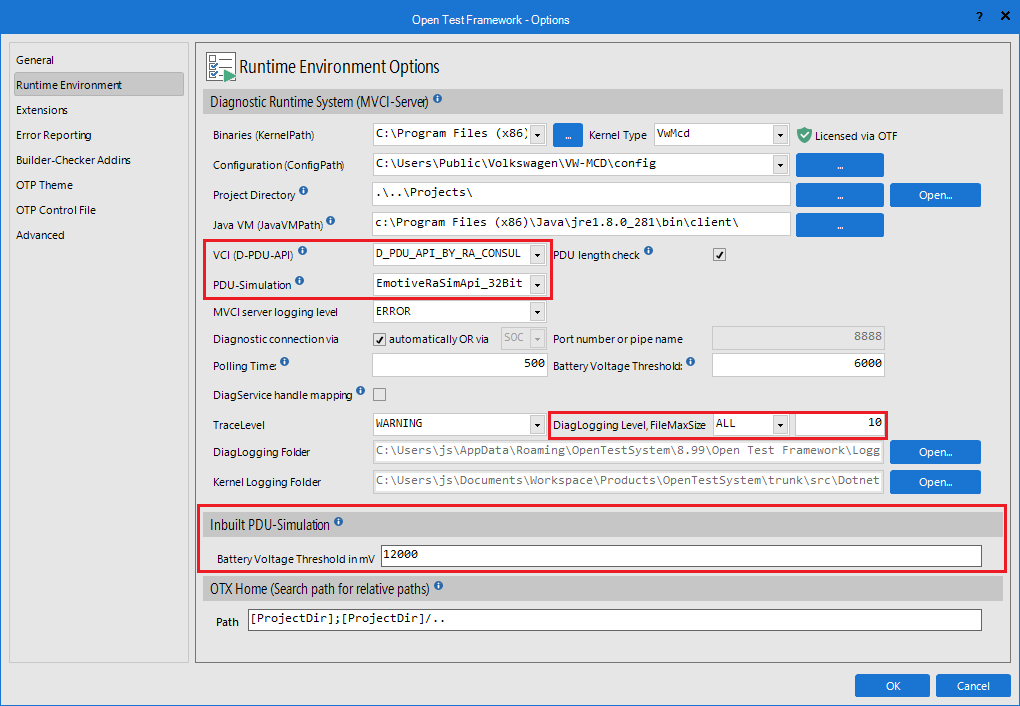Open the DiagLogging Level ALL dropdown
1020x706 pixels.
[780, 424]
